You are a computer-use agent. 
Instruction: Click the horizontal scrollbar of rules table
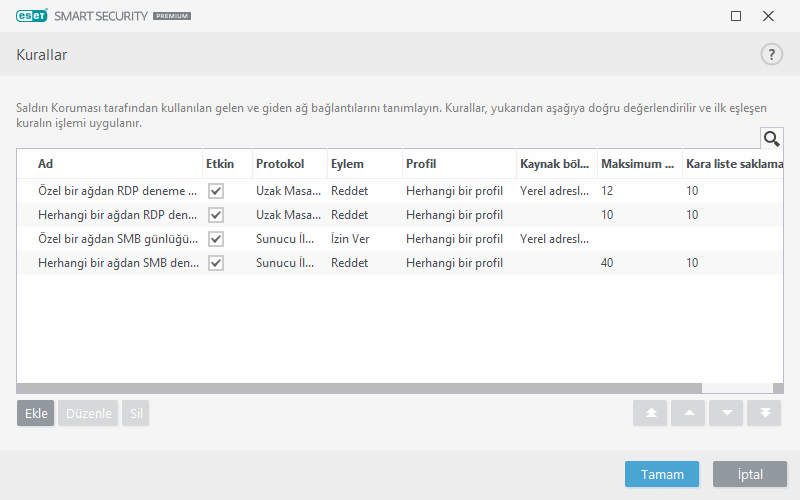click(360, 388)
